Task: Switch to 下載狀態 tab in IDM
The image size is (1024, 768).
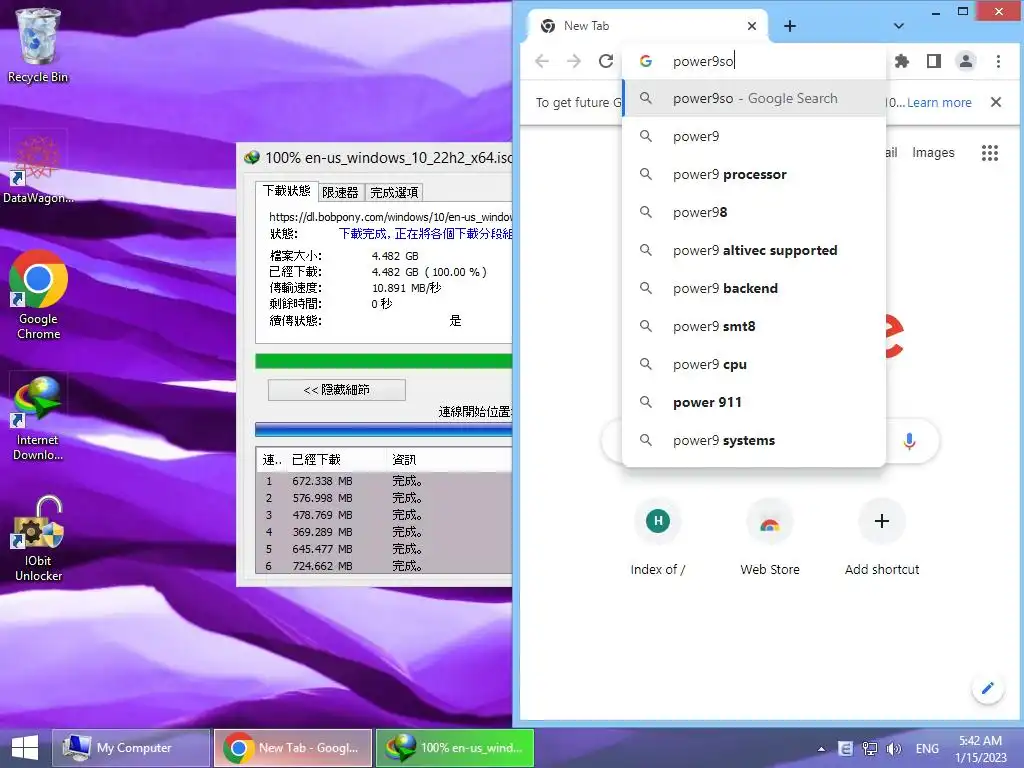Action: coord(287,191)
